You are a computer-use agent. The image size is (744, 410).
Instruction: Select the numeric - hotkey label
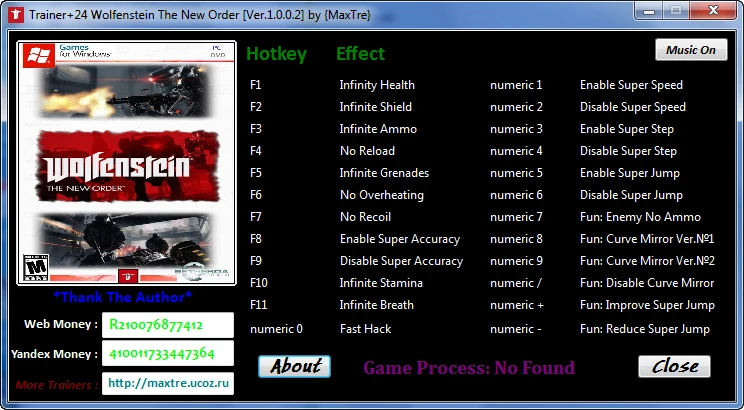[x=516, y=329]
